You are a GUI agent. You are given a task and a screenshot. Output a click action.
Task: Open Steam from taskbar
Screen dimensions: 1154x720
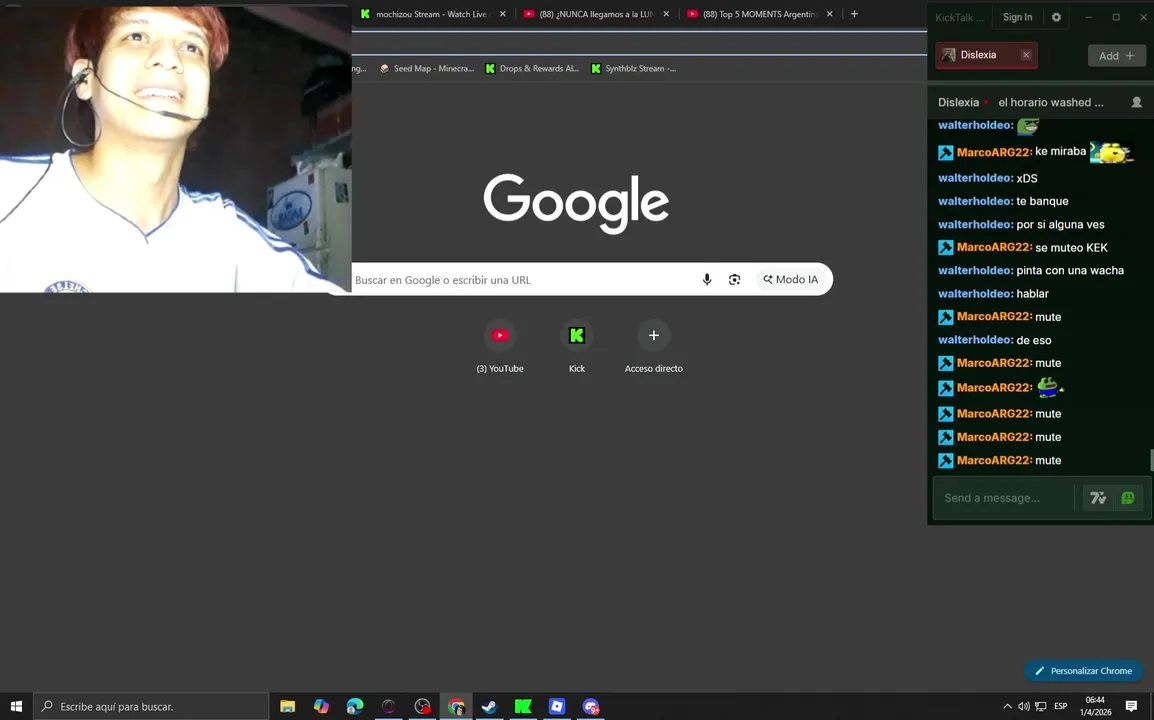[489, 707]
